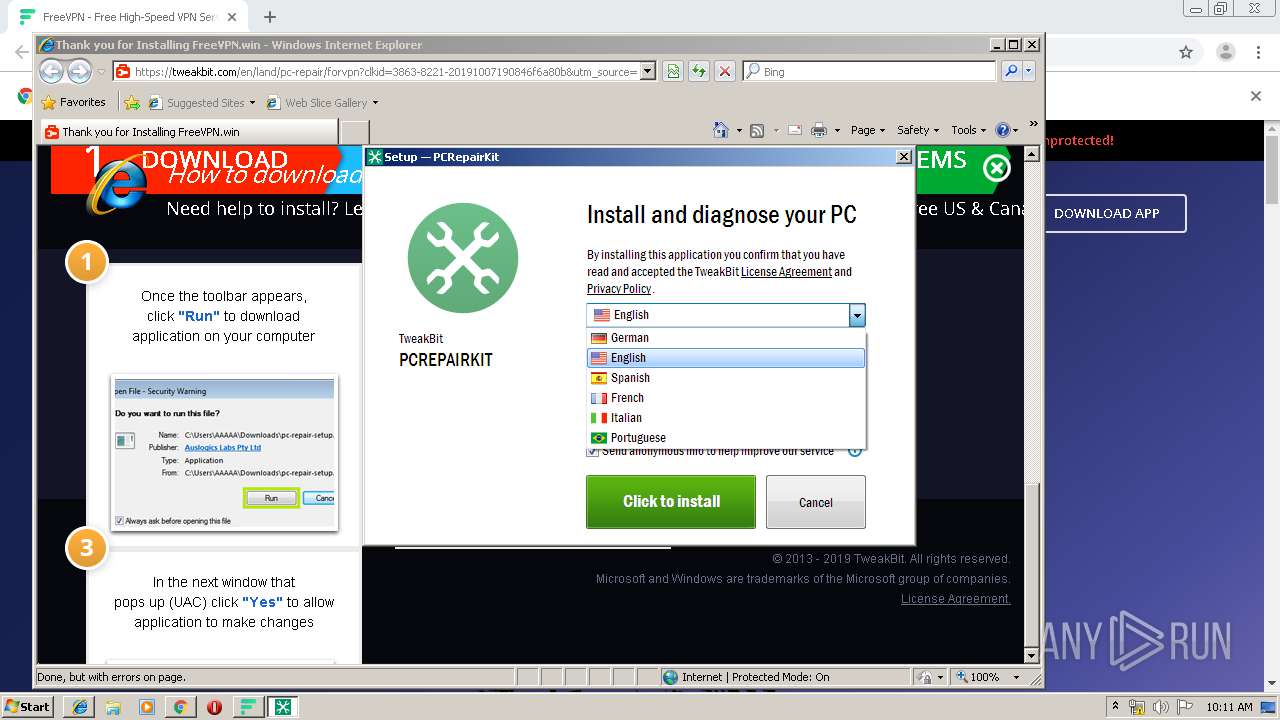Click the IE address bar URL
This screenshot has height=720, width=1280.
click(385, 72)
